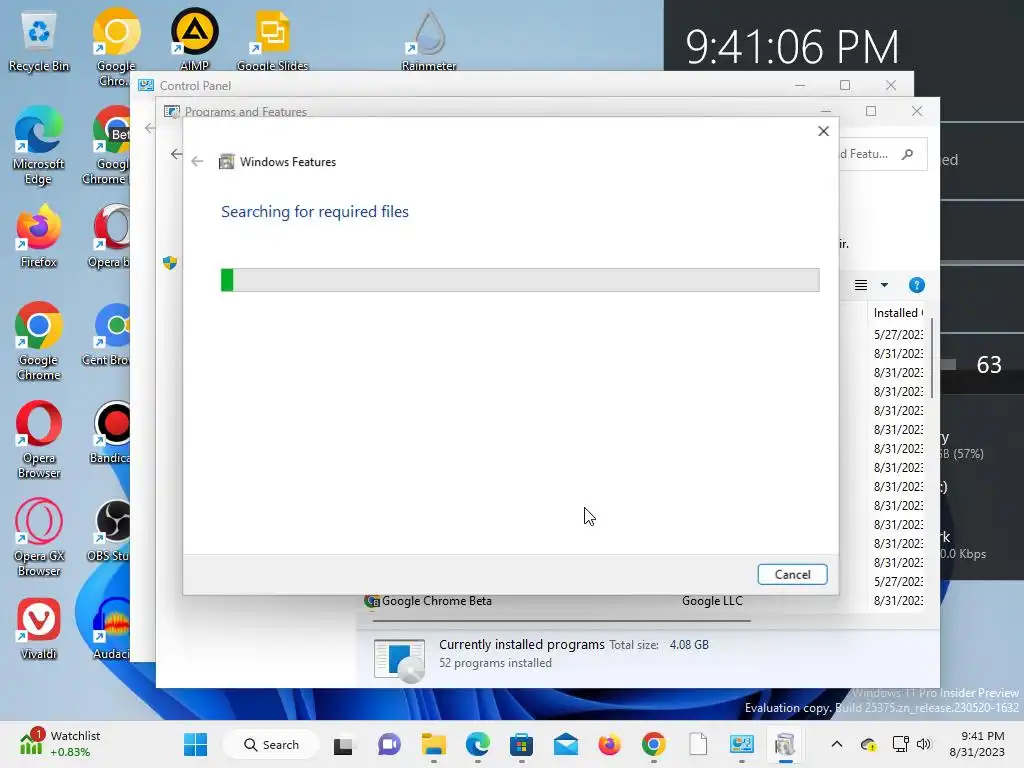This screenshot has height=768, width=1024.
Task: Click the help icon in Programs and Features
Action: click(x=916, y=285)
